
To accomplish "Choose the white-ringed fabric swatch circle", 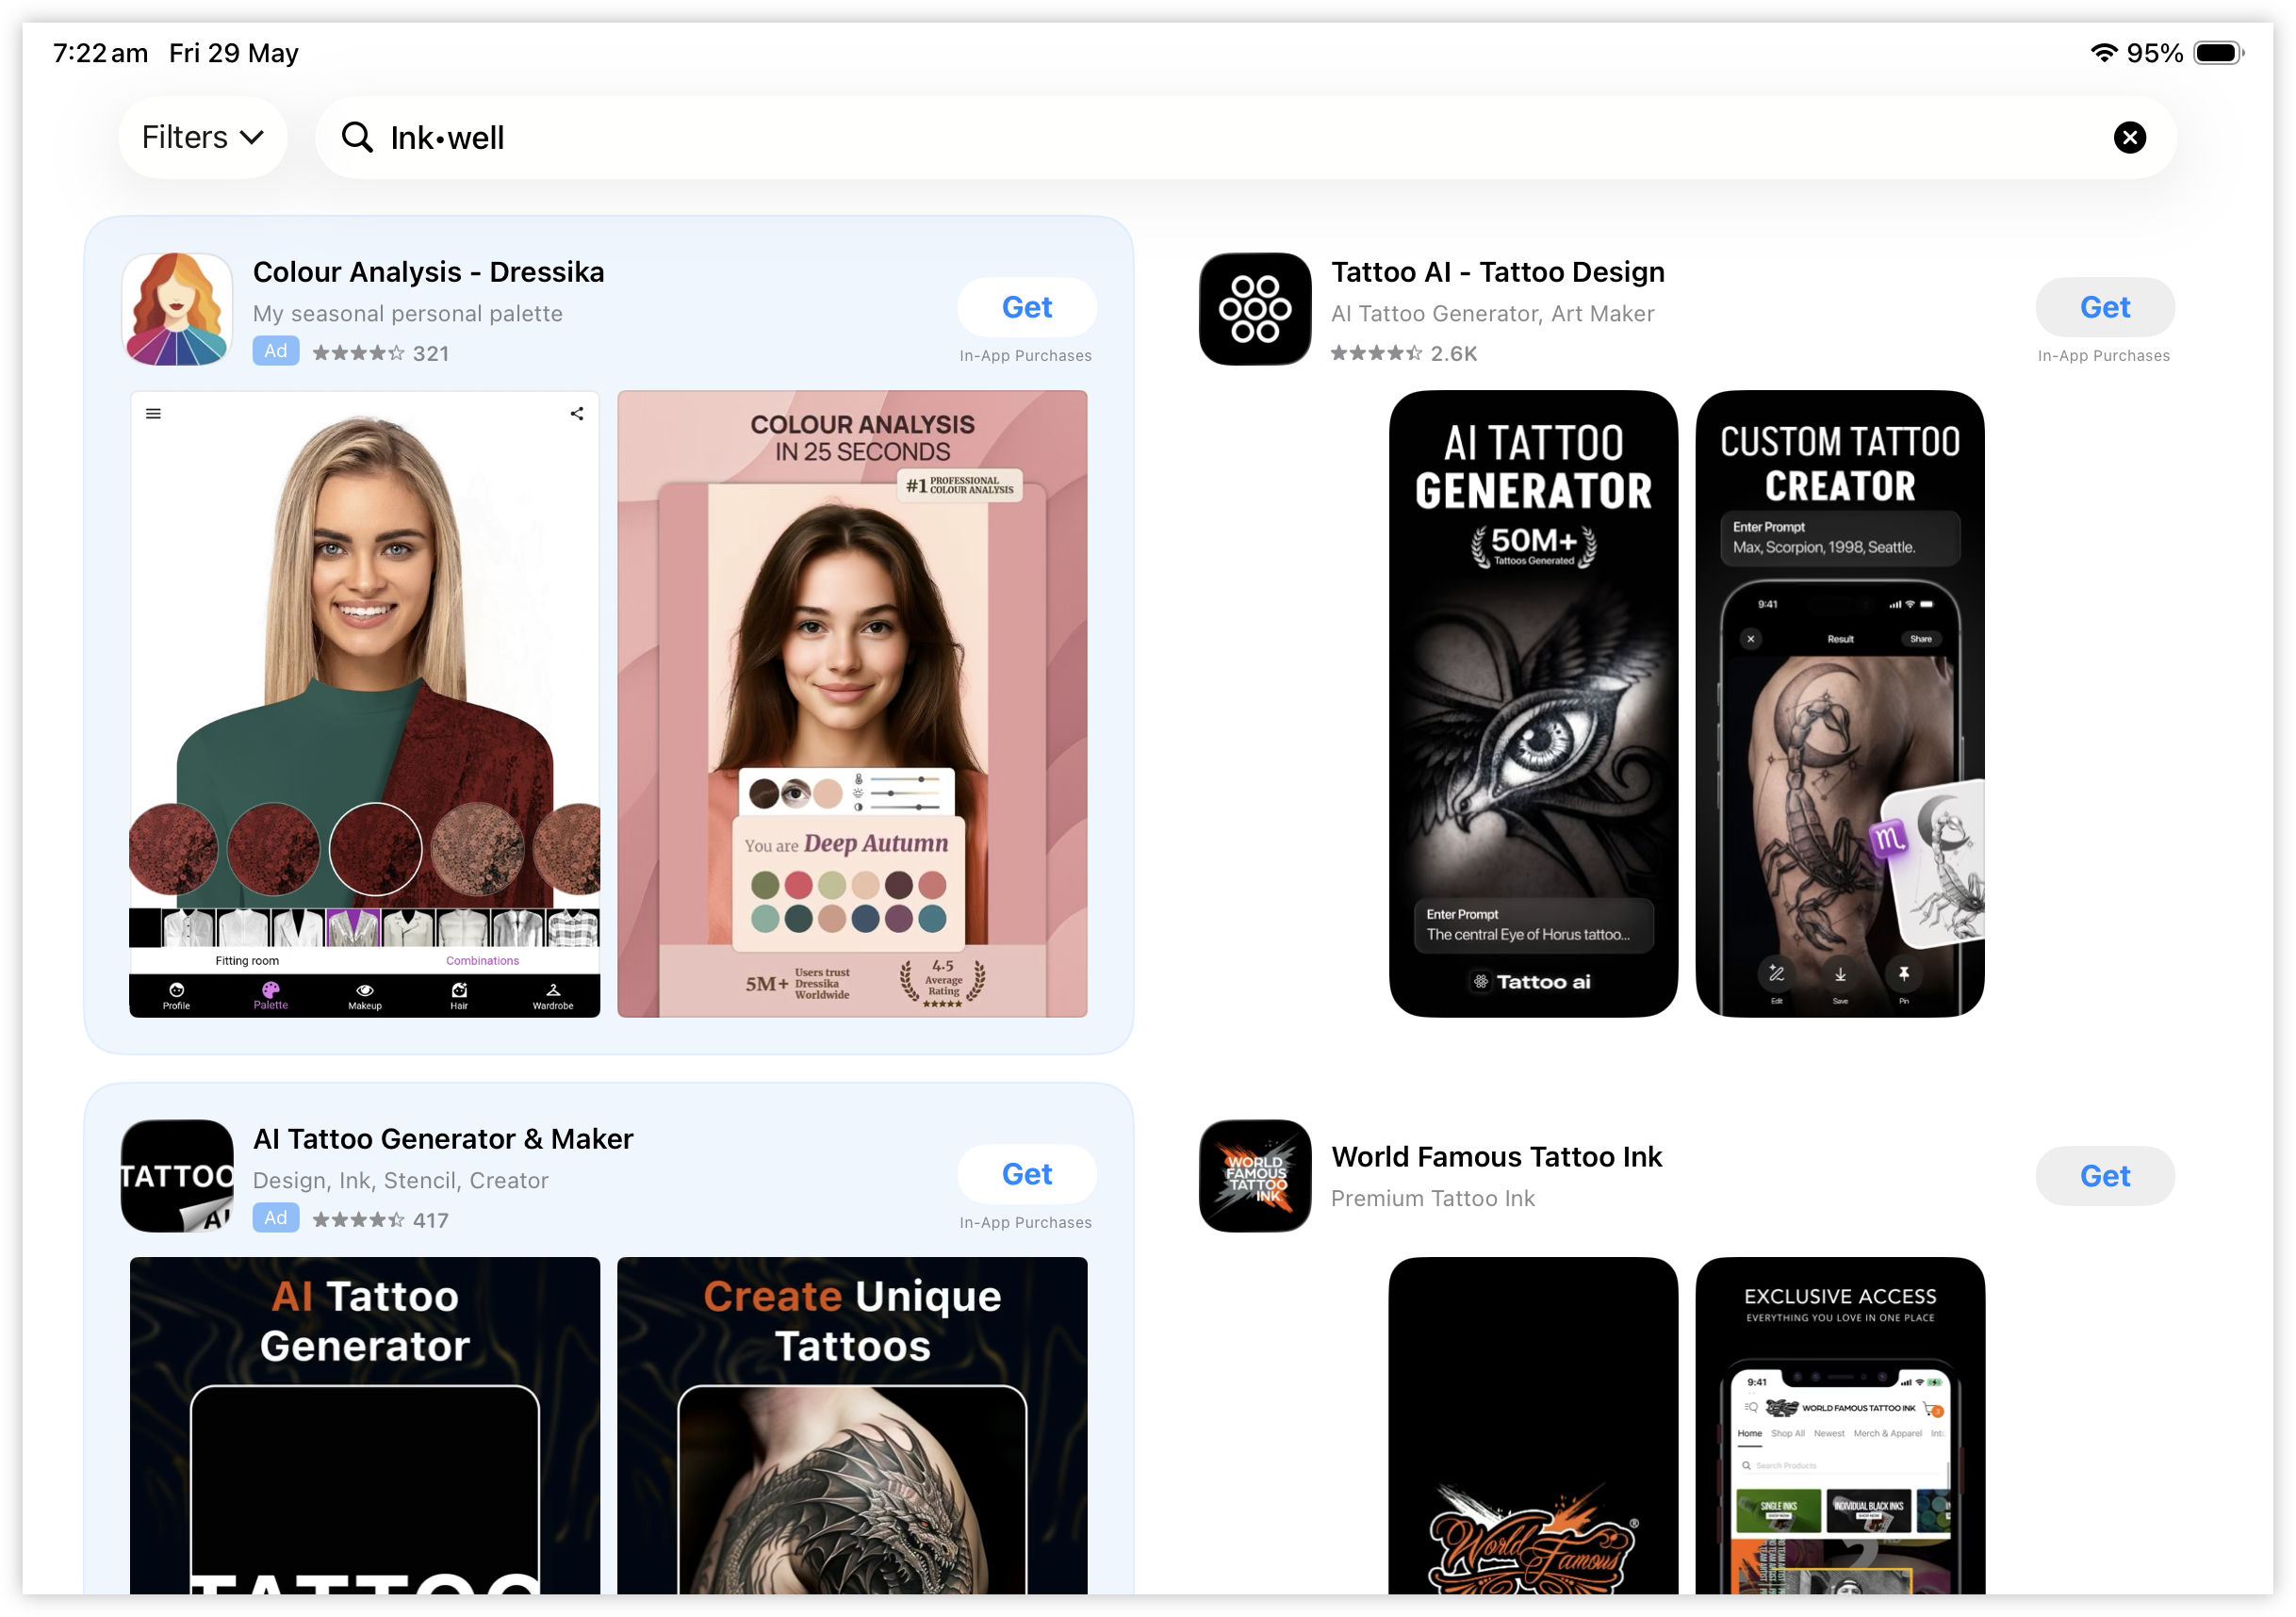I will 376,848.
